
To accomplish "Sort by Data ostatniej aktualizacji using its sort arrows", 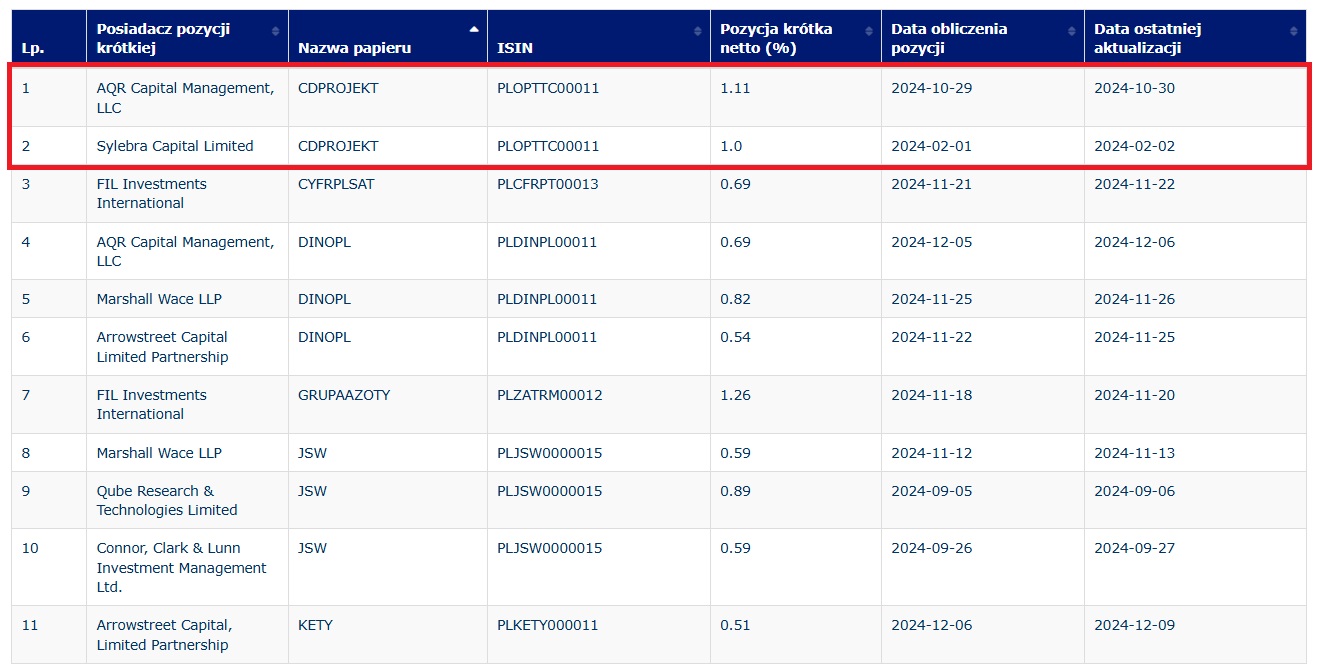I will click(x=1294, y=32).
